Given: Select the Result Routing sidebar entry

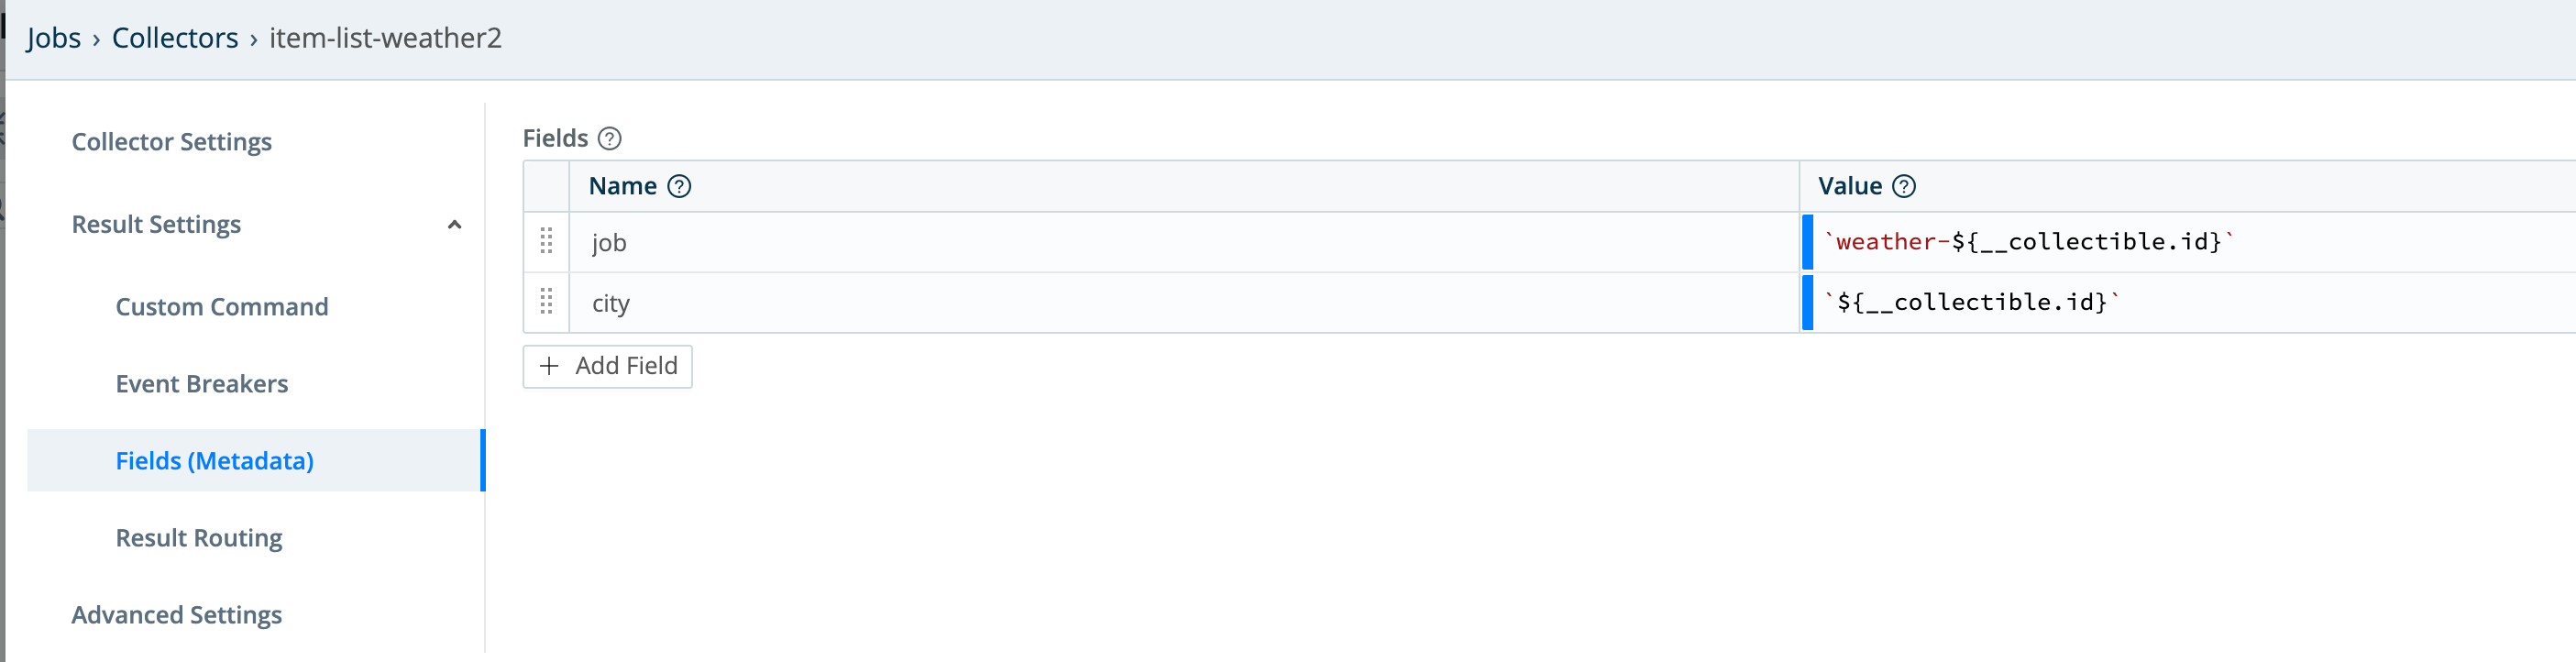Looking at the screenshot, I should (x=199, y=537).
